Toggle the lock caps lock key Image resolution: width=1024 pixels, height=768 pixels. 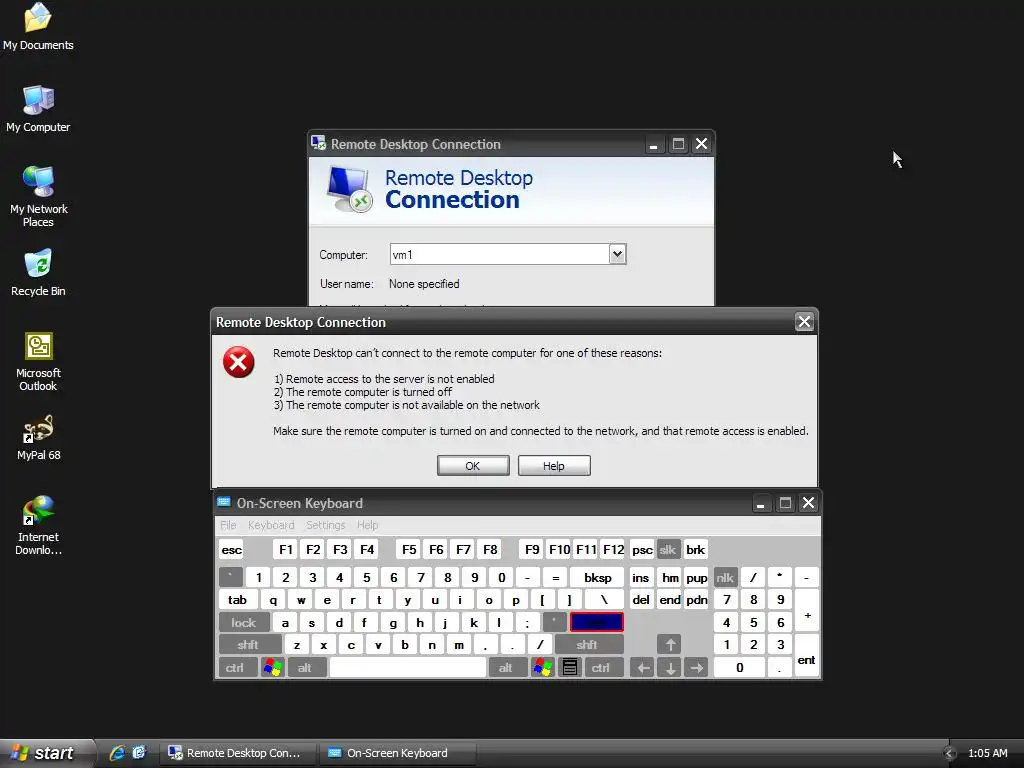pyautogui.click(x=244, y=622)
